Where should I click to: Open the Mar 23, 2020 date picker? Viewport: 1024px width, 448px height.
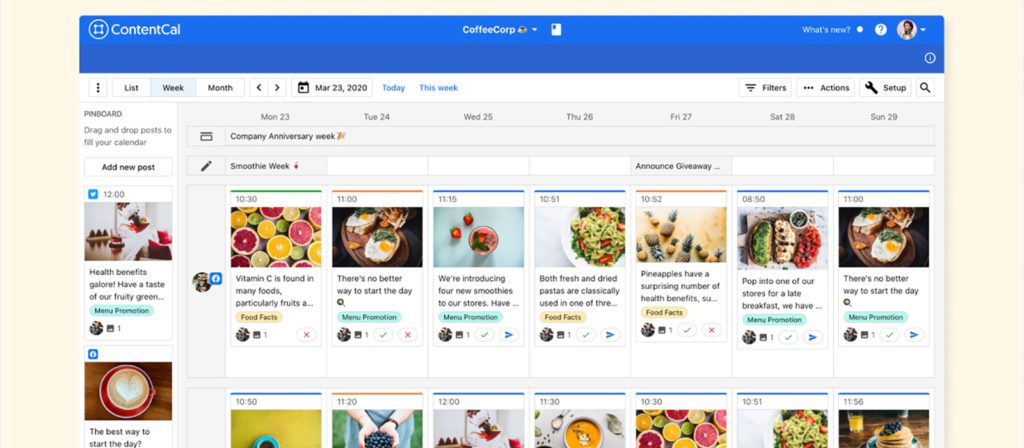(x=332, y=88)
